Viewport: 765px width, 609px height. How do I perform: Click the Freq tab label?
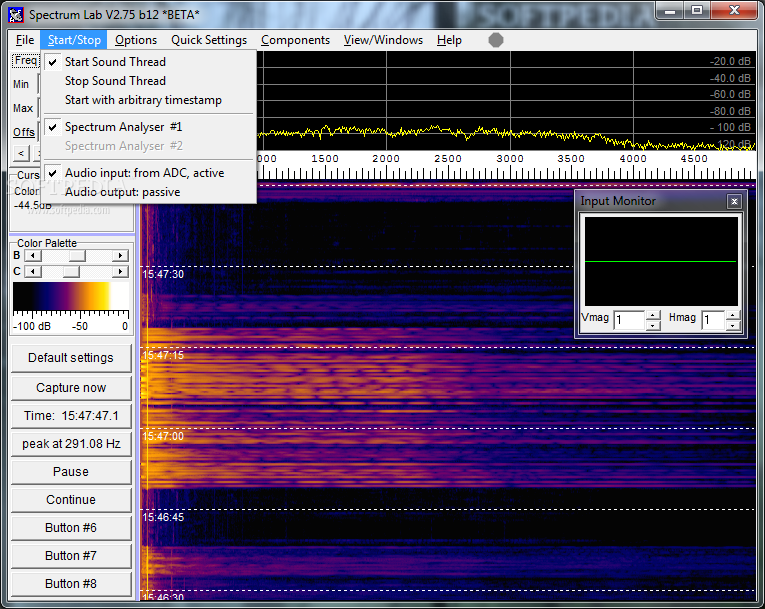pyautogui.click(x=25, y=61)
